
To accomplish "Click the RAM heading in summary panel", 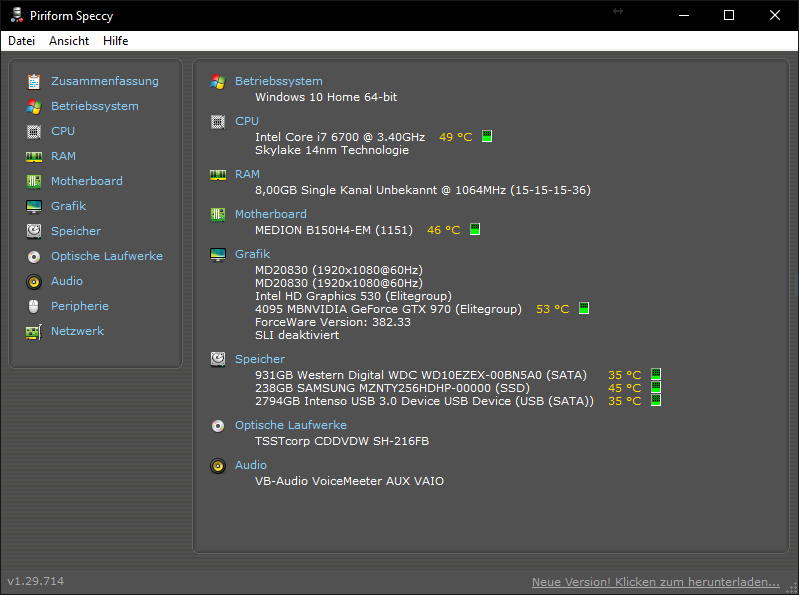I will coord(247,174).
